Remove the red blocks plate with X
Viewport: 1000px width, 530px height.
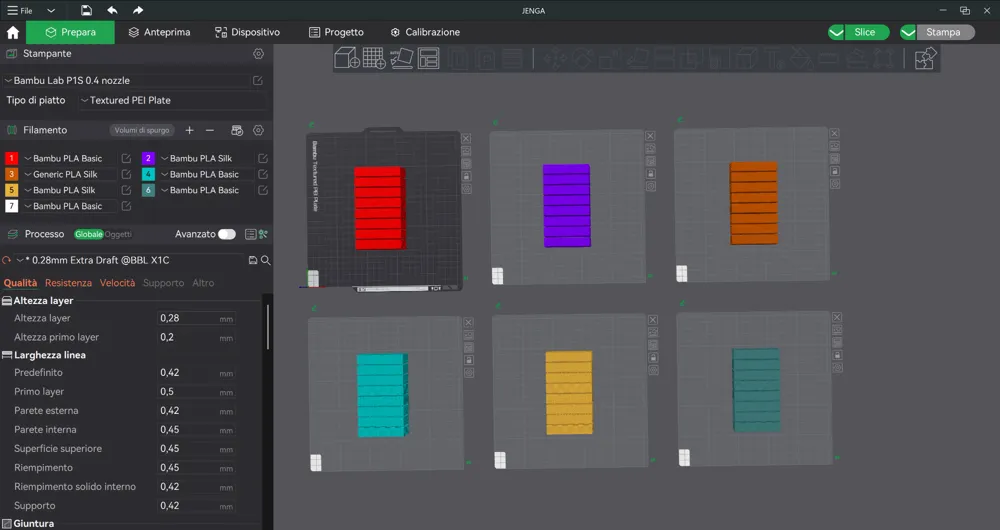(x=466, y=138)
